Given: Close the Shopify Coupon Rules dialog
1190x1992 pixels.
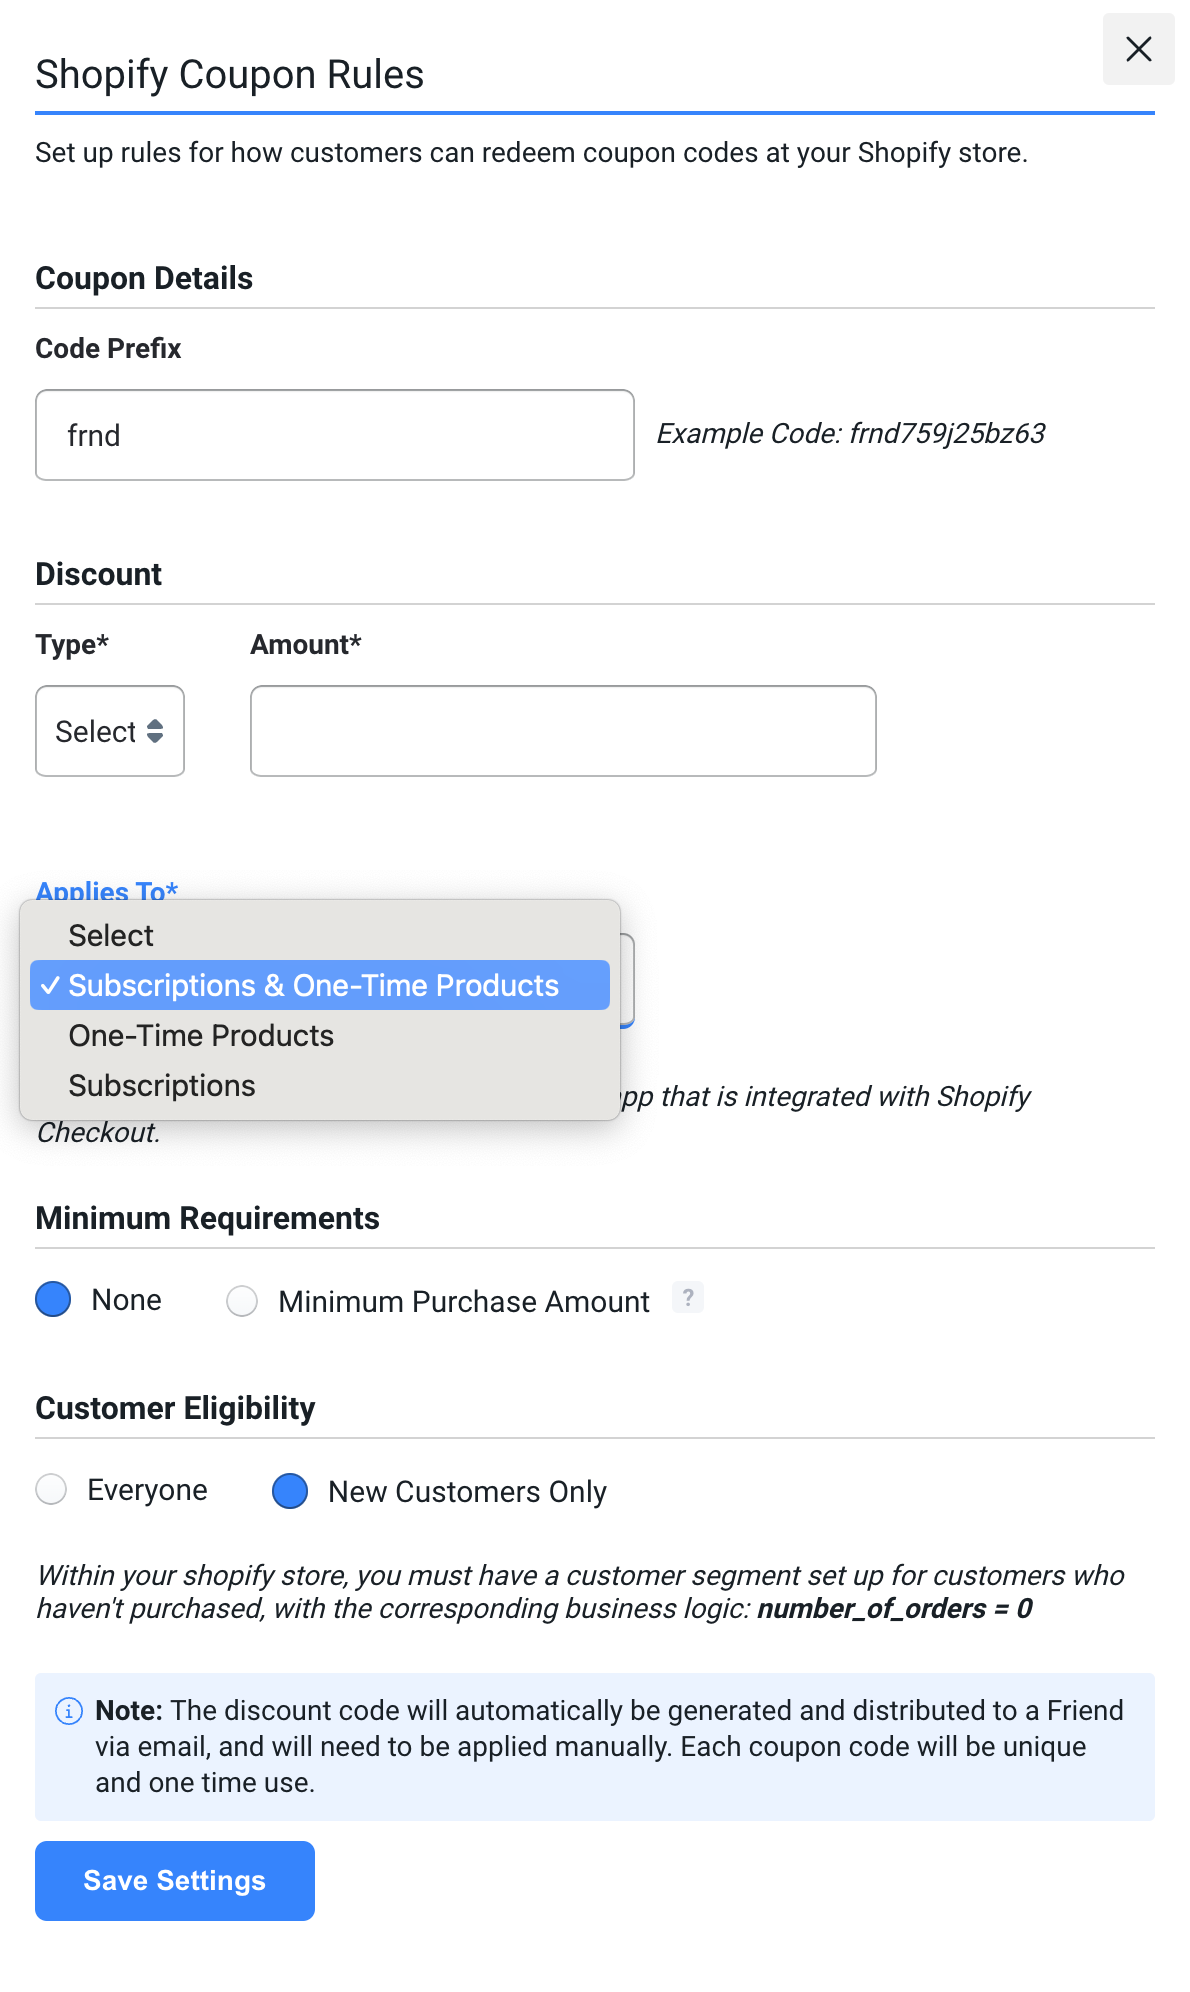Looking at the screenshot, I should pyautogui.click(x=1138, y=49).
